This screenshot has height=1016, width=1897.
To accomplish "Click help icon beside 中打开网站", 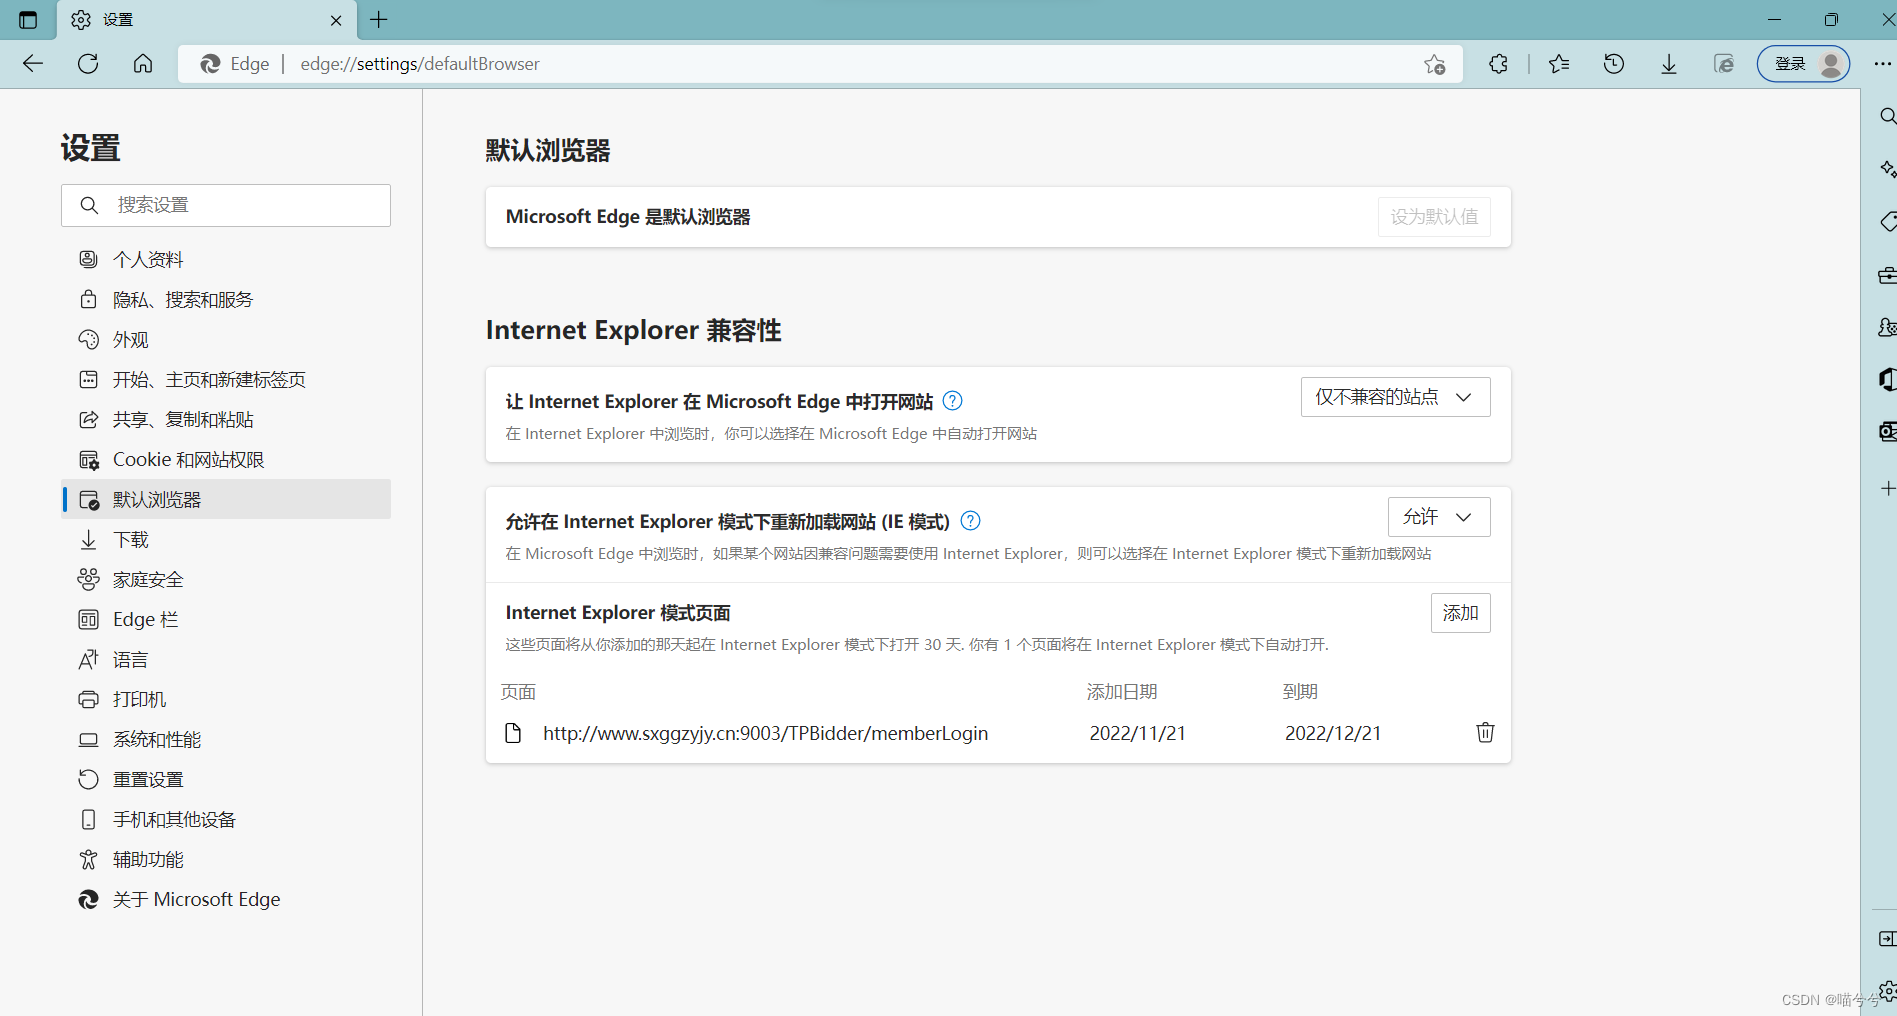I will 953,401.
